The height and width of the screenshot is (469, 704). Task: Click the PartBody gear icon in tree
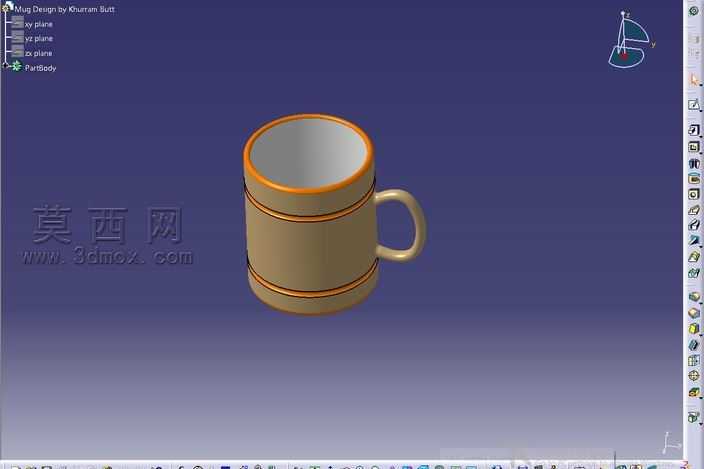pos(17,67)
